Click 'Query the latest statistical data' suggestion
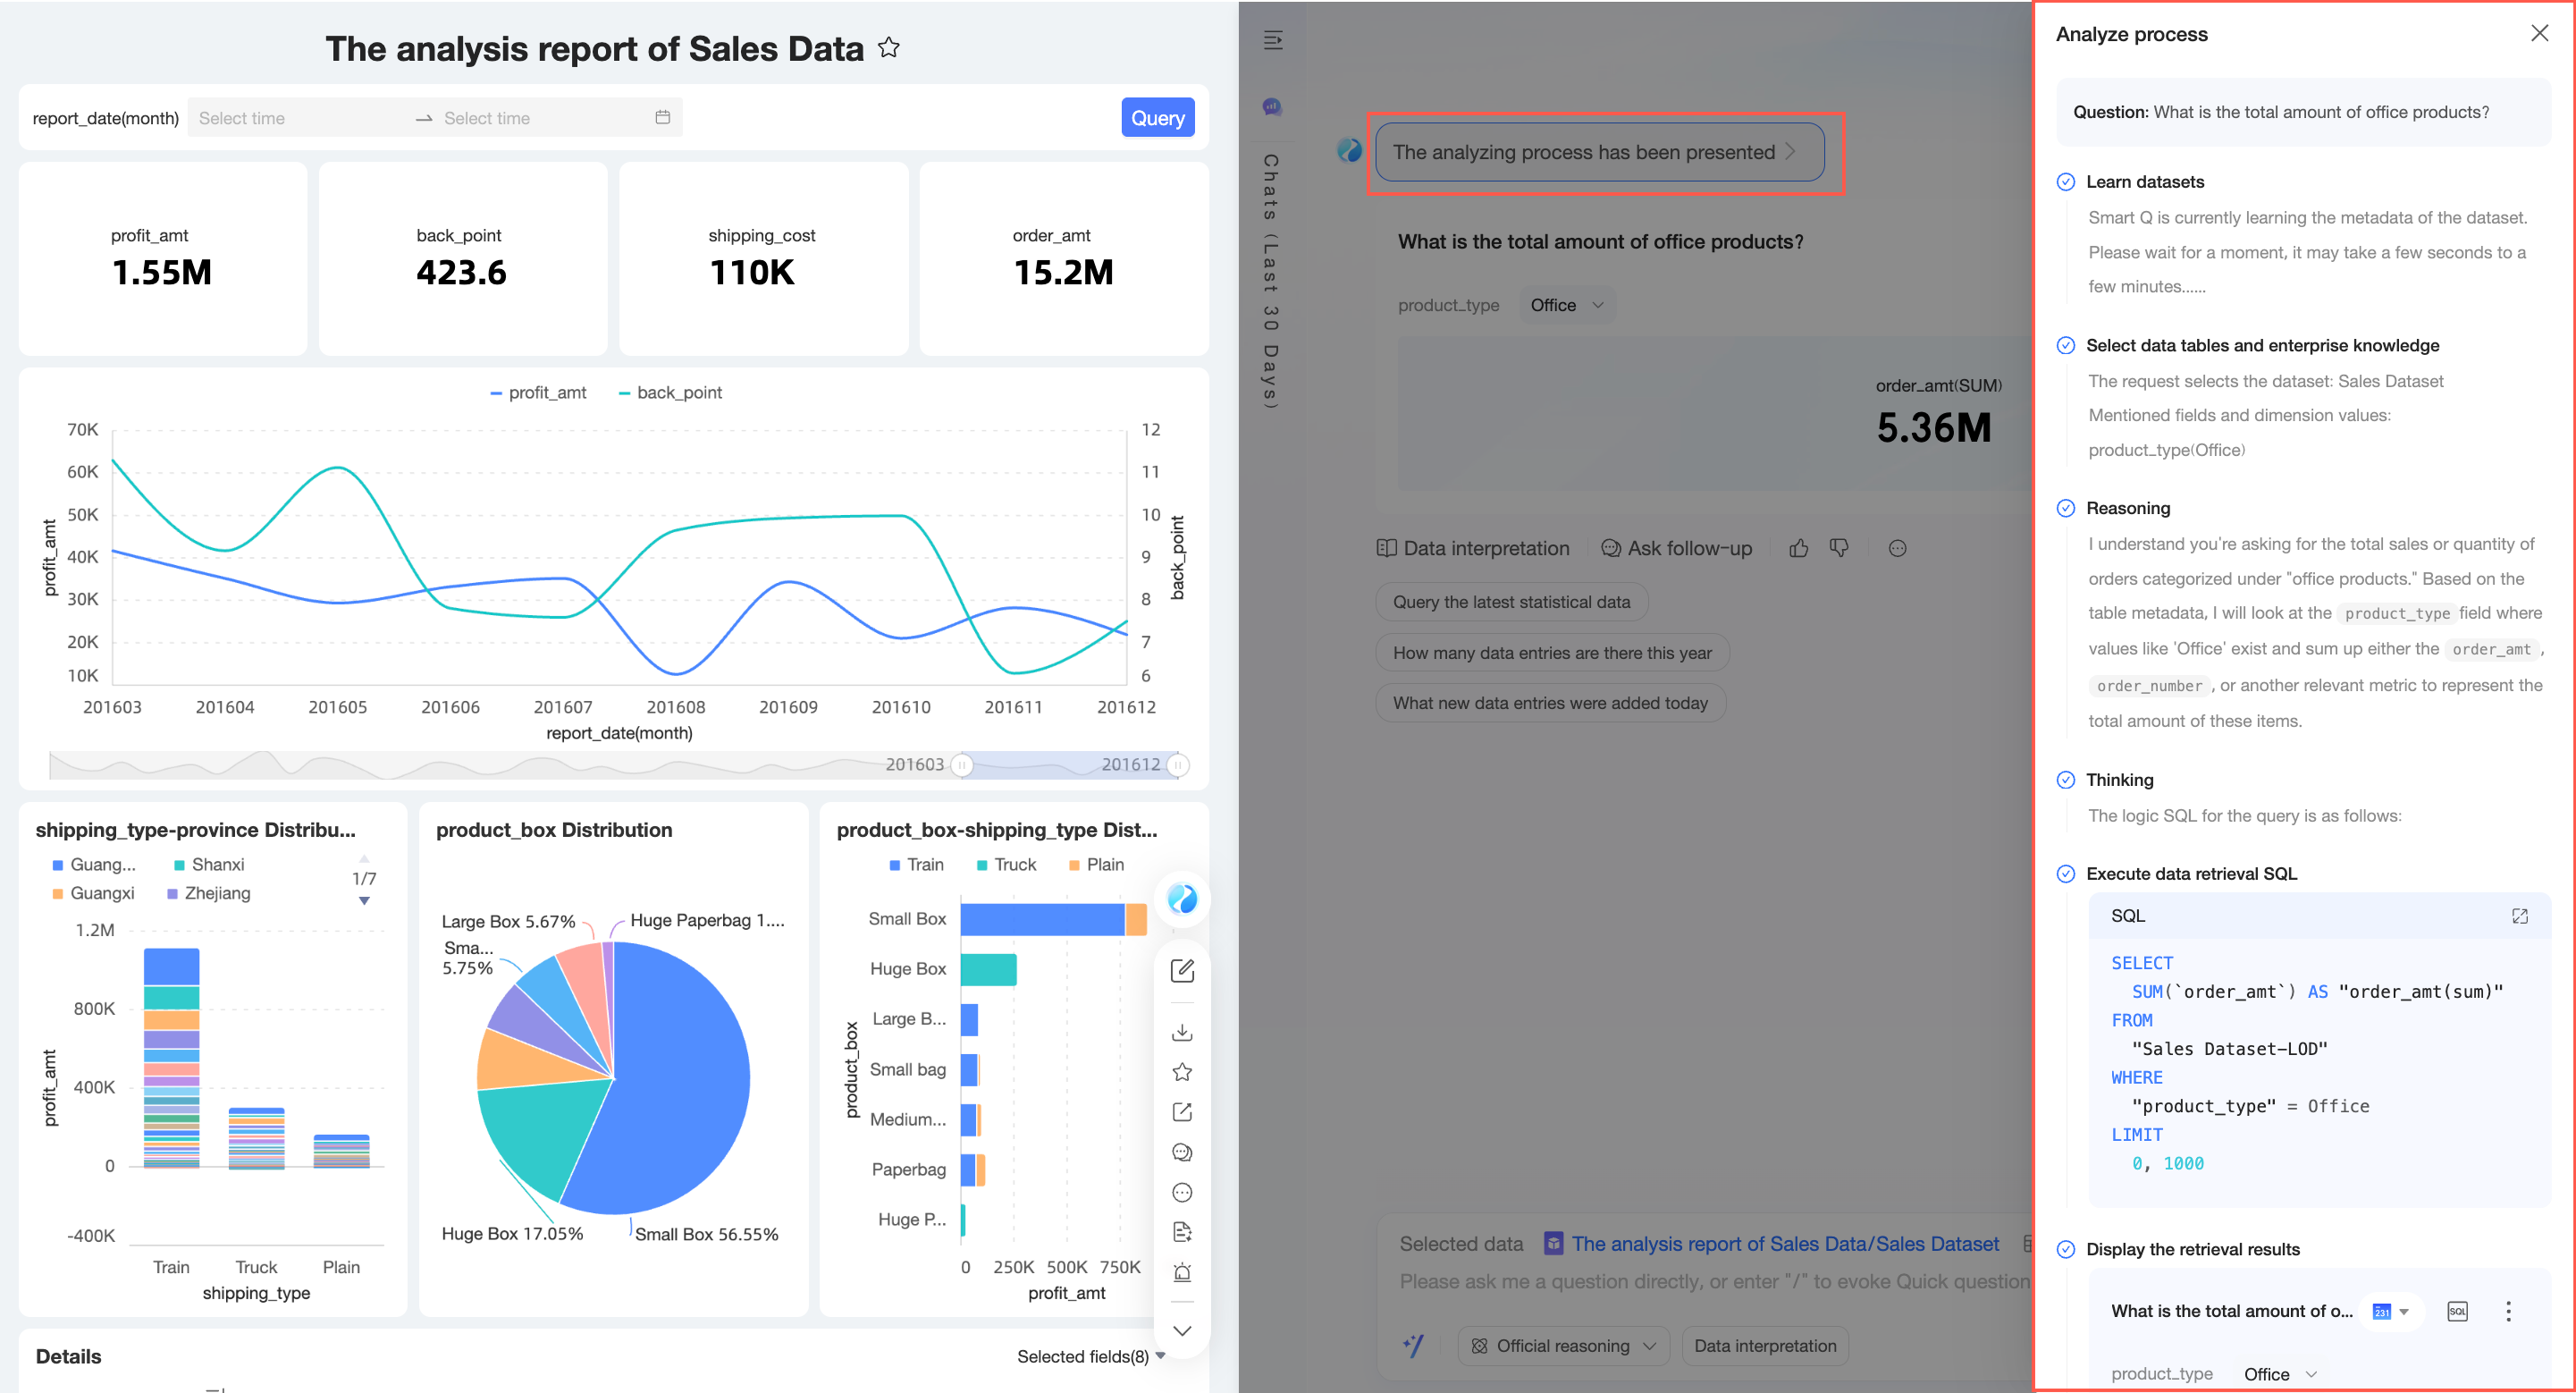 pyautogui.click(x=1511, y=602)
